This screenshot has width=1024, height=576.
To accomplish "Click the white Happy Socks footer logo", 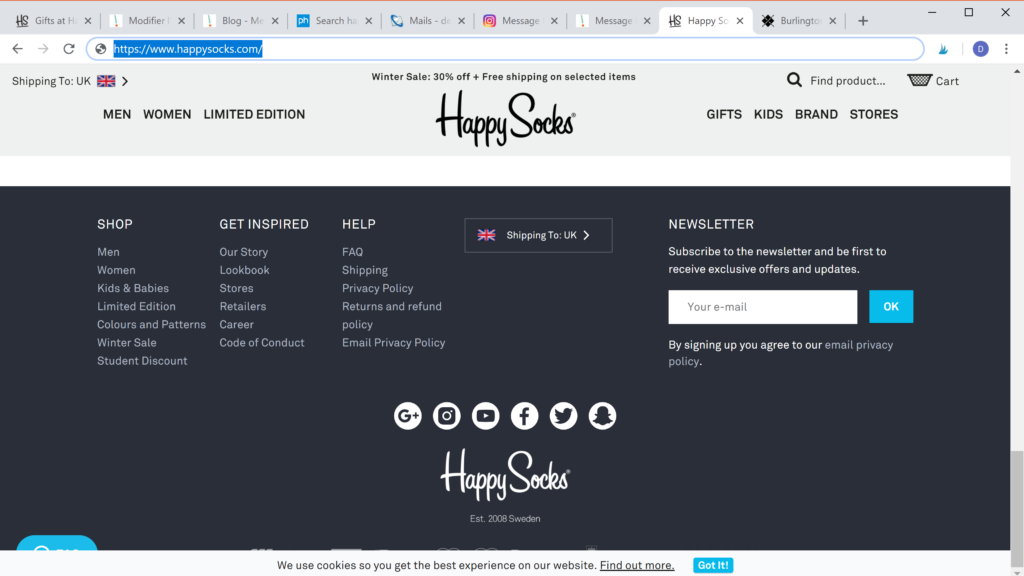I will click(x=505, y=475).
